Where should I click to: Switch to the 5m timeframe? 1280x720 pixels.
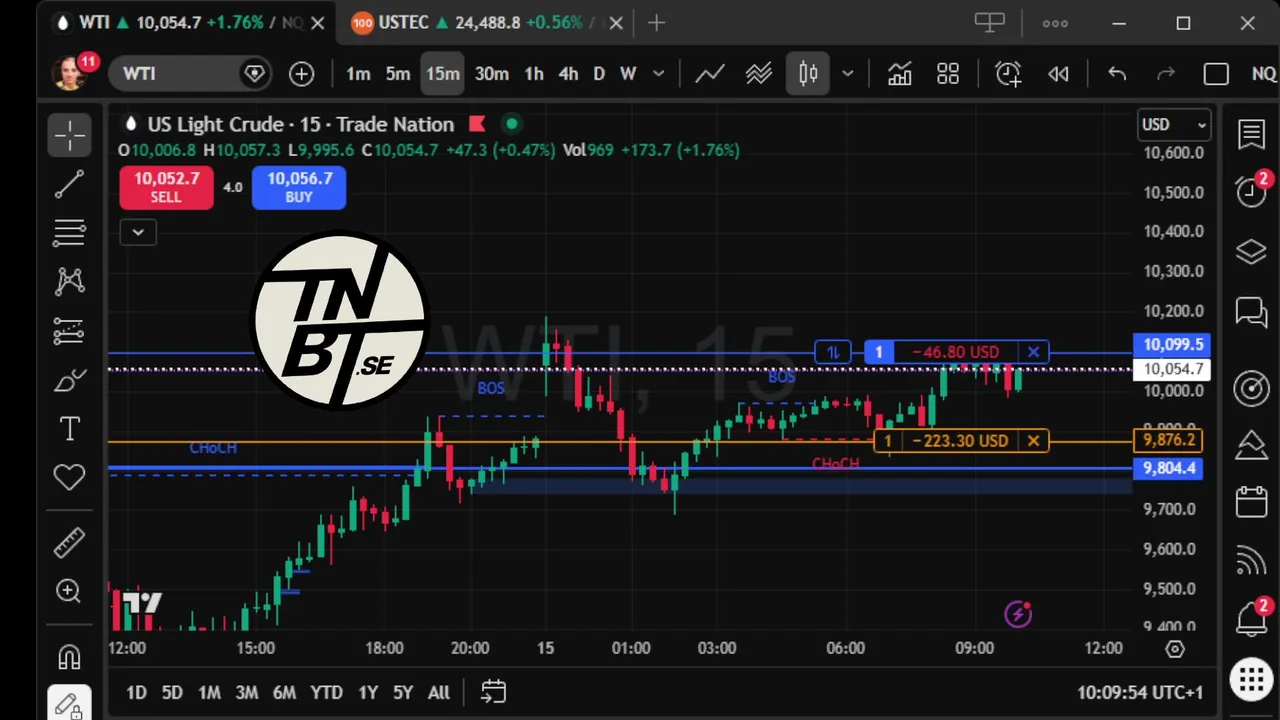pyautogui.click(x=398, y=73)
